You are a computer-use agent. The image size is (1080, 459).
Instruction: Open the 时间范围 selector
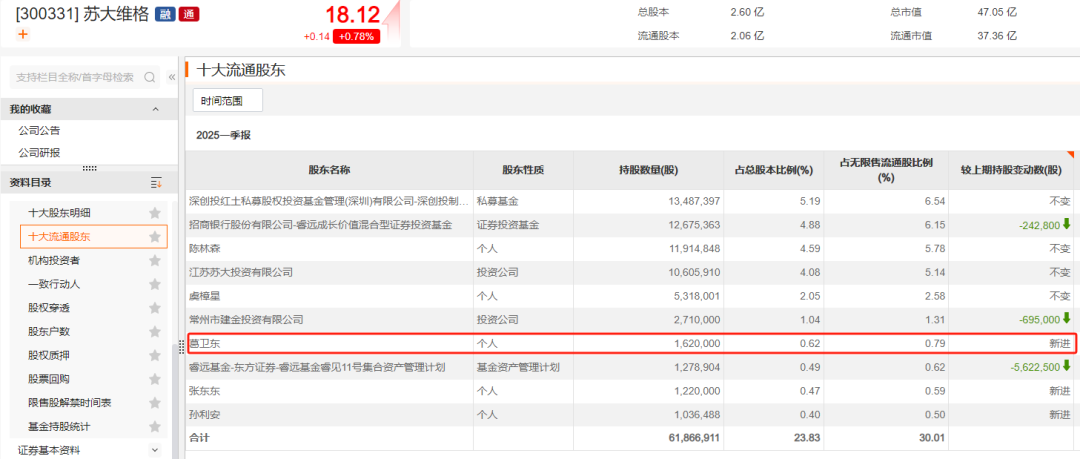click(227, 100)
